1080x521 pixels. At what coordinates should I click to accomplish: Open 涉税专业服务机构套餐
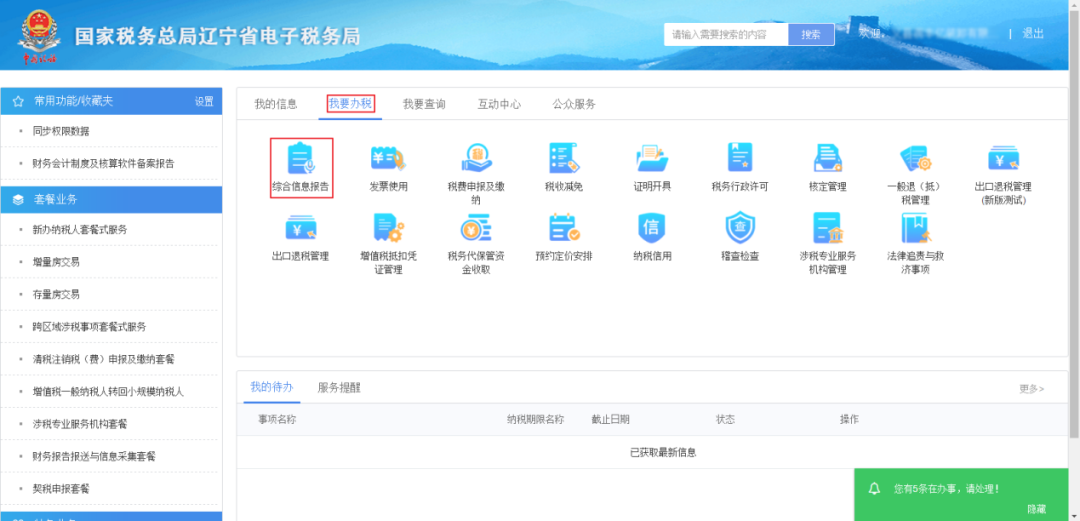click(79, 424)
